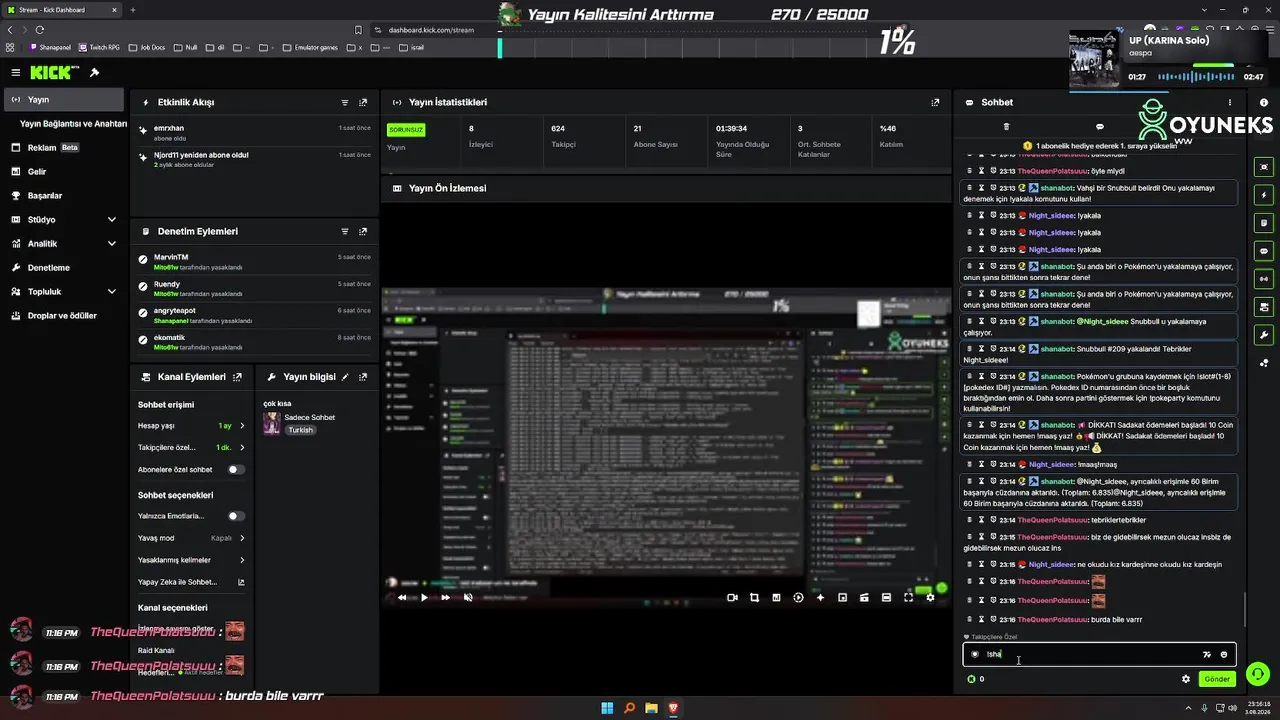This screenshot has height=720, width=1280.
Task: Click the text-format icon in chat input
Action: coord(1207,655)
